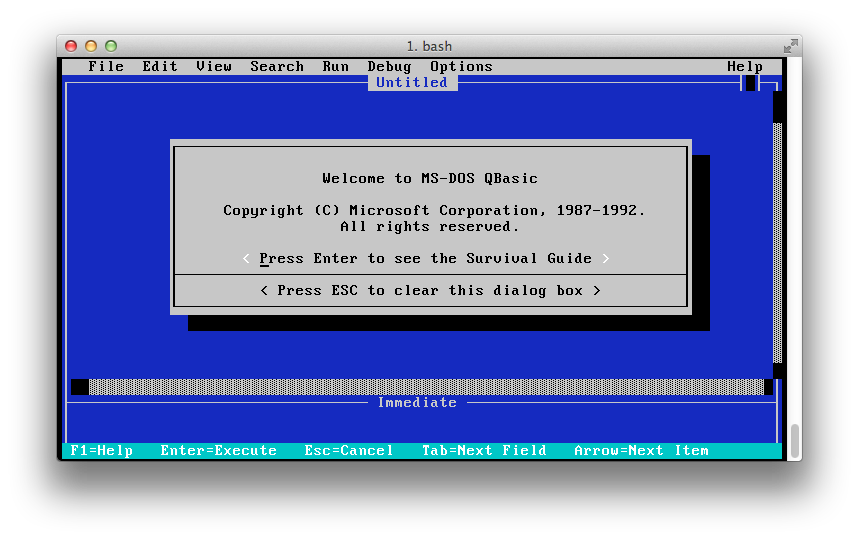Click the horizontal scrollbar track
The width and height of the screenshot is (859, 540).
(x=426, y=387)
